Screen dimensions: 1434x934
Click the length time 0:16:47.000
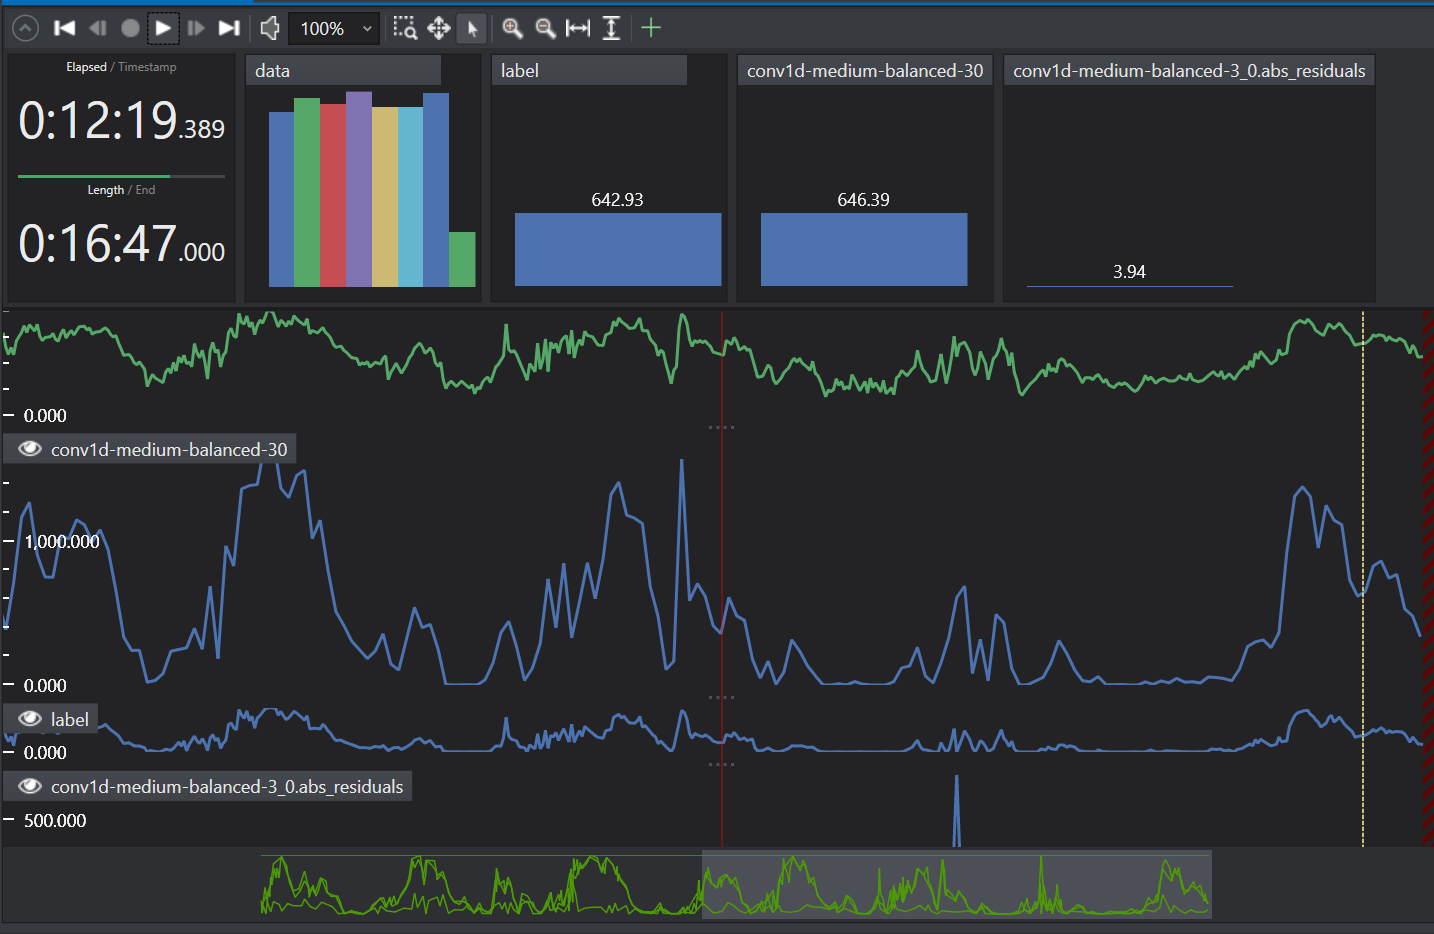[x=121, y=245]
